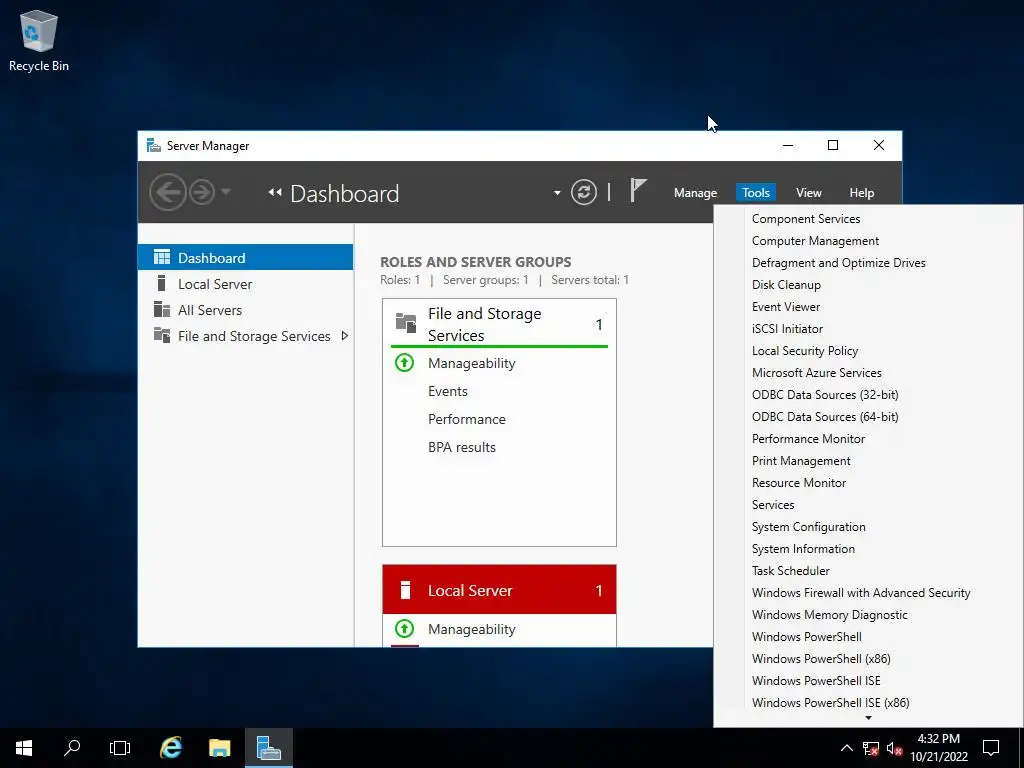Open the View menu

[808, 193]
